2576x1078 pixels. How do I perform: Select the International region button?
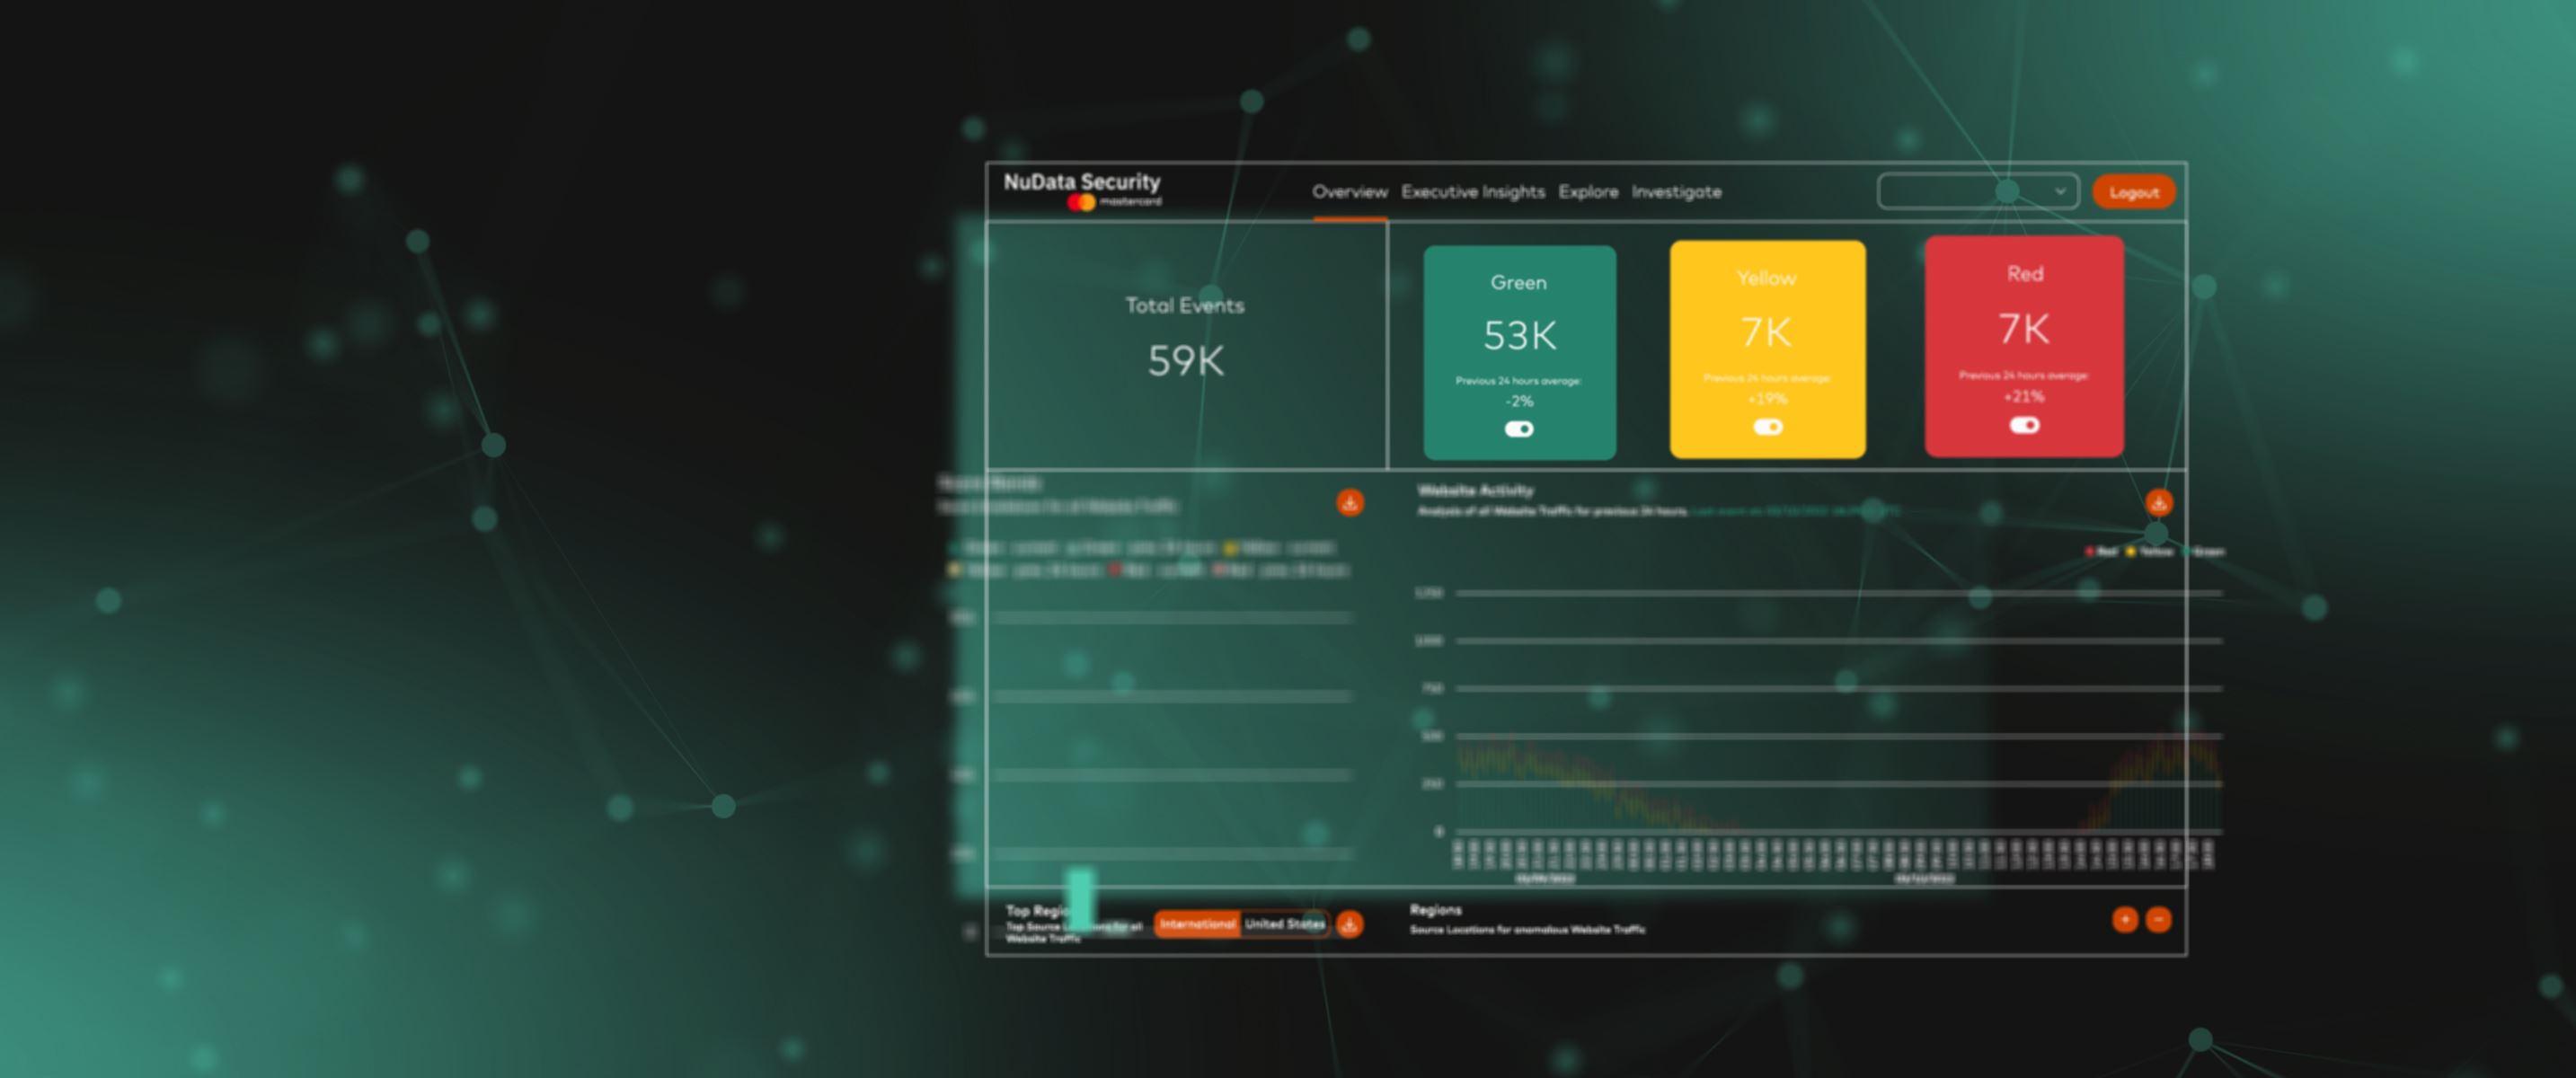(1197, 924)
